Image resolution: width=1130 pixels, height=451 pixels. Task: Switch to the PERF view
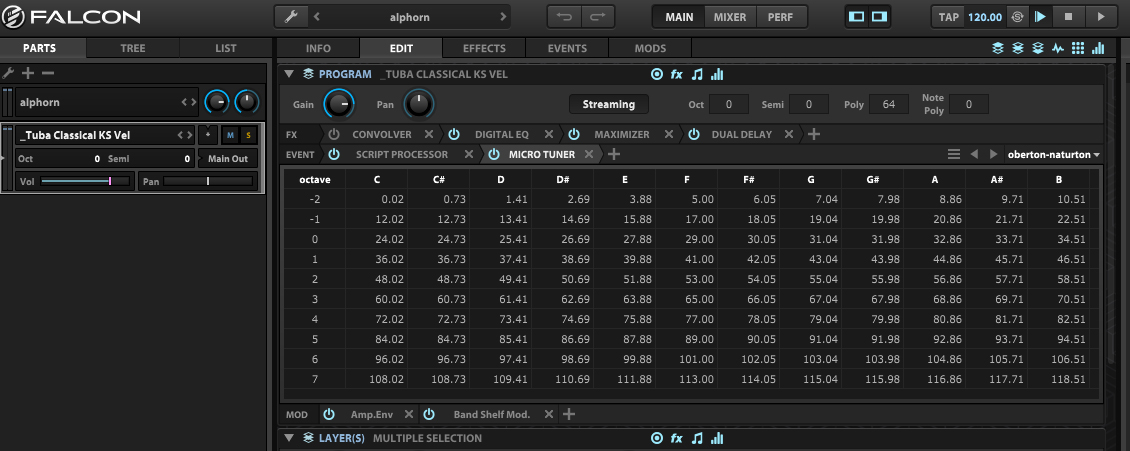pyautogui.click(x=778, y=17)
